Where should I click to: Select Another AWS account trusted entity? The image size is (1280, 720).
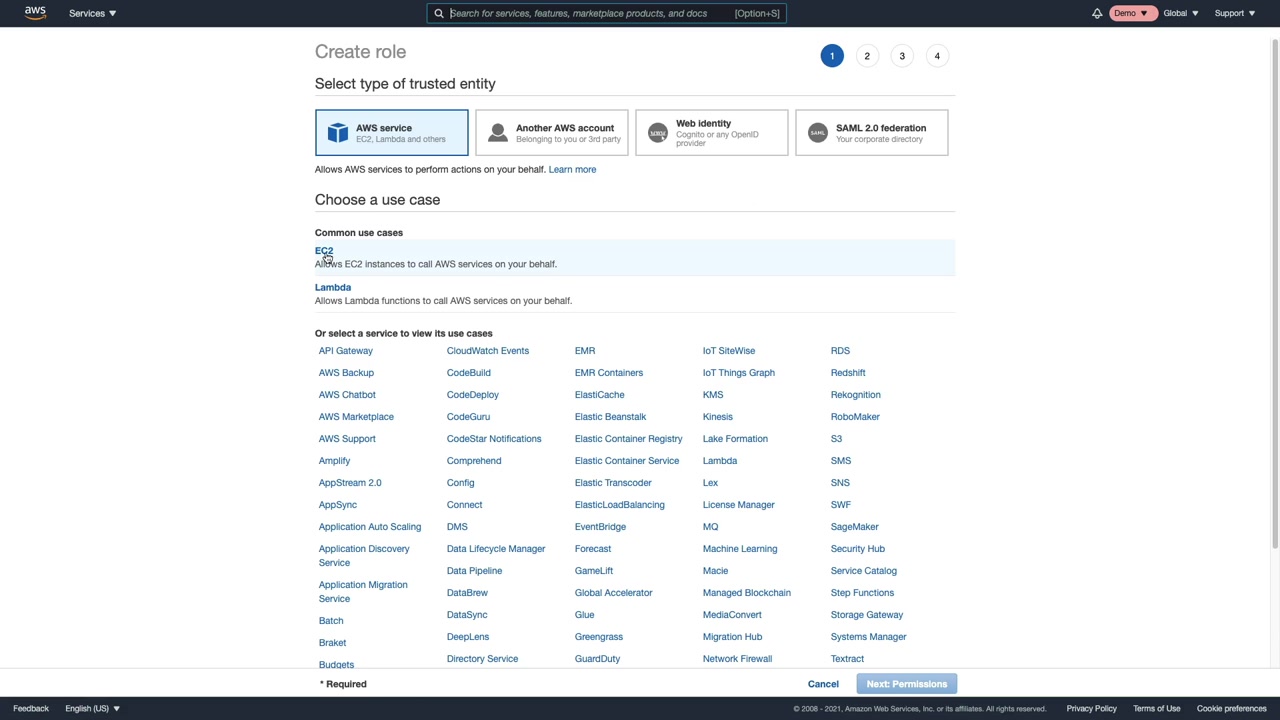[x=551, y=133]
